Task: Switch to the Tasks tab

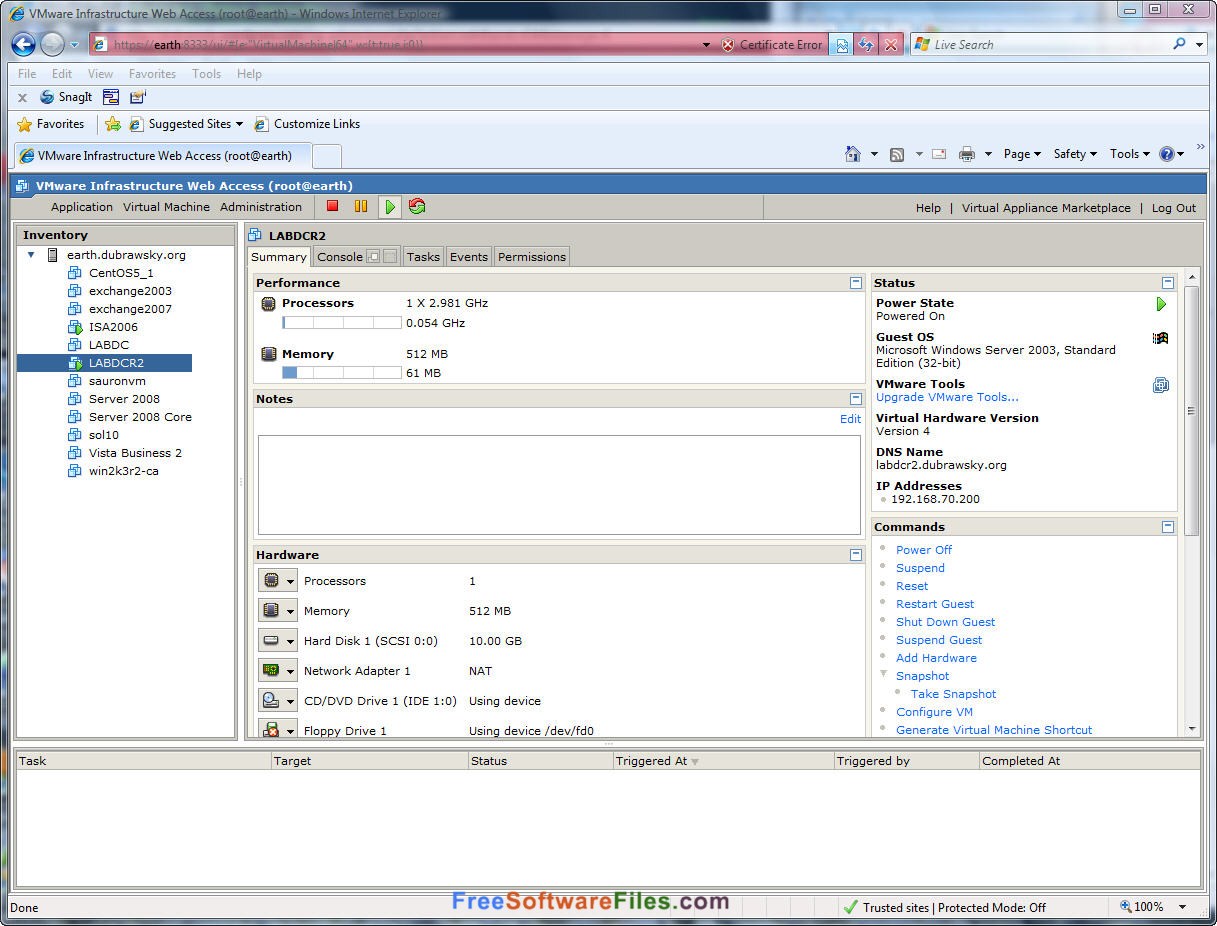Action: click(423, 257)
